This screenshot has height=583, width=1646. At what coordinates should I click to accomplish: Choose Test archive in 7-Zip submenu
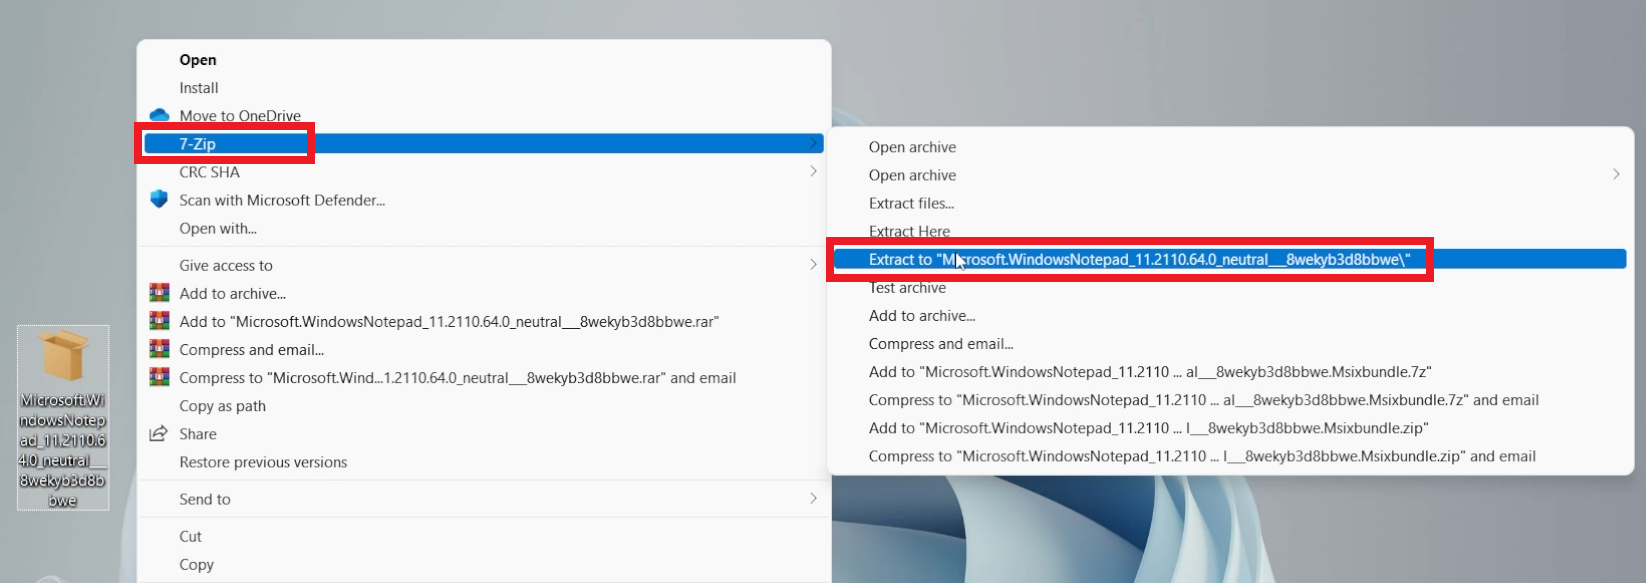907,287
